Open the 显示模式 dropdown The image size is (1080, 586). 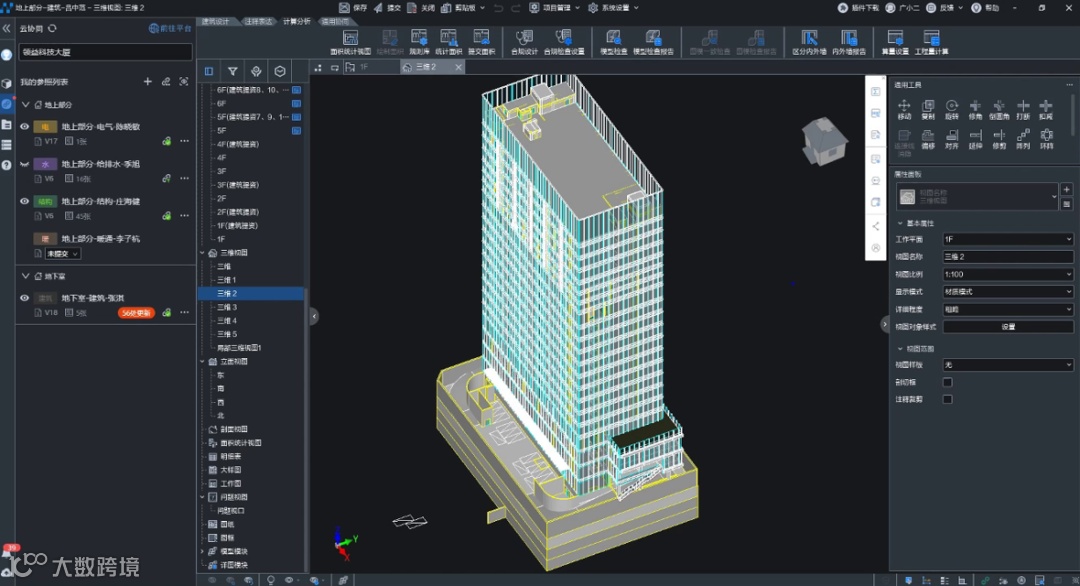click(x=1008, y=292)
